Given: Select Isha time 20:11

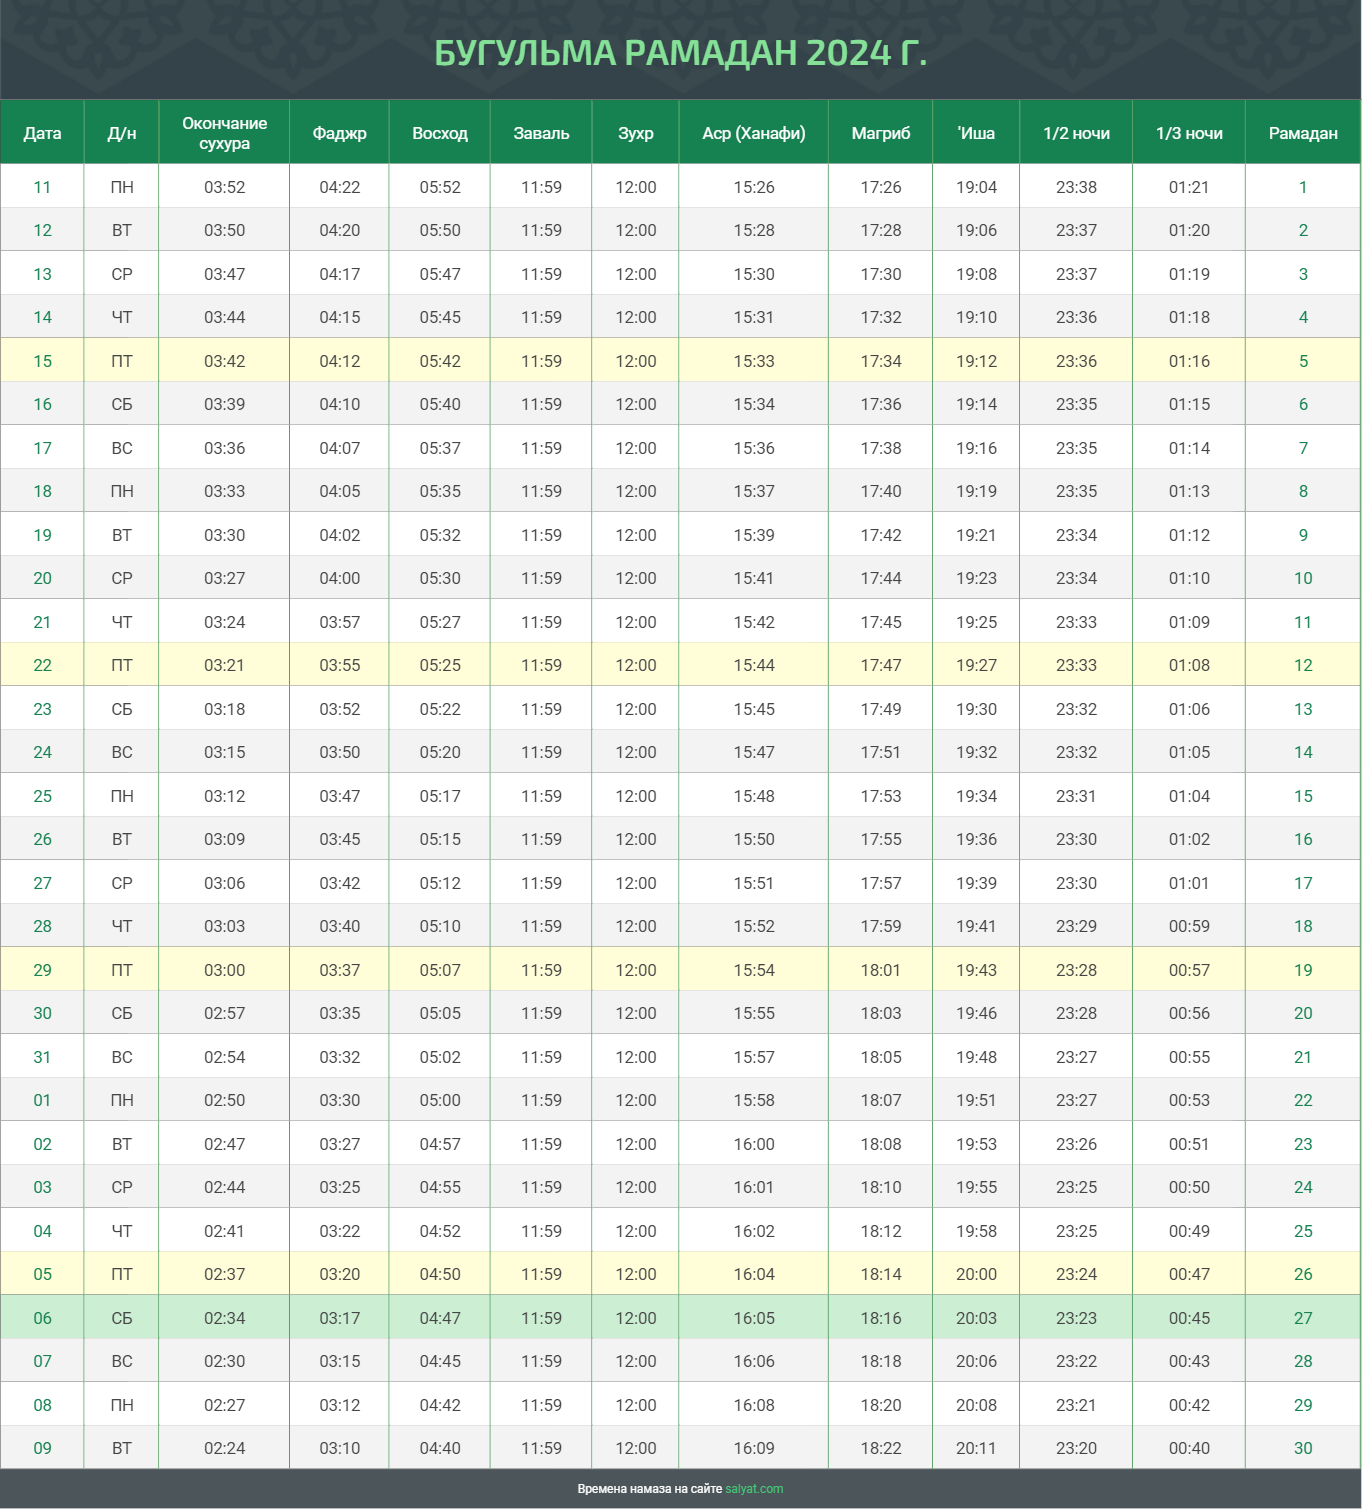Looking at the screenshot, I should [x=976, y=1448].
